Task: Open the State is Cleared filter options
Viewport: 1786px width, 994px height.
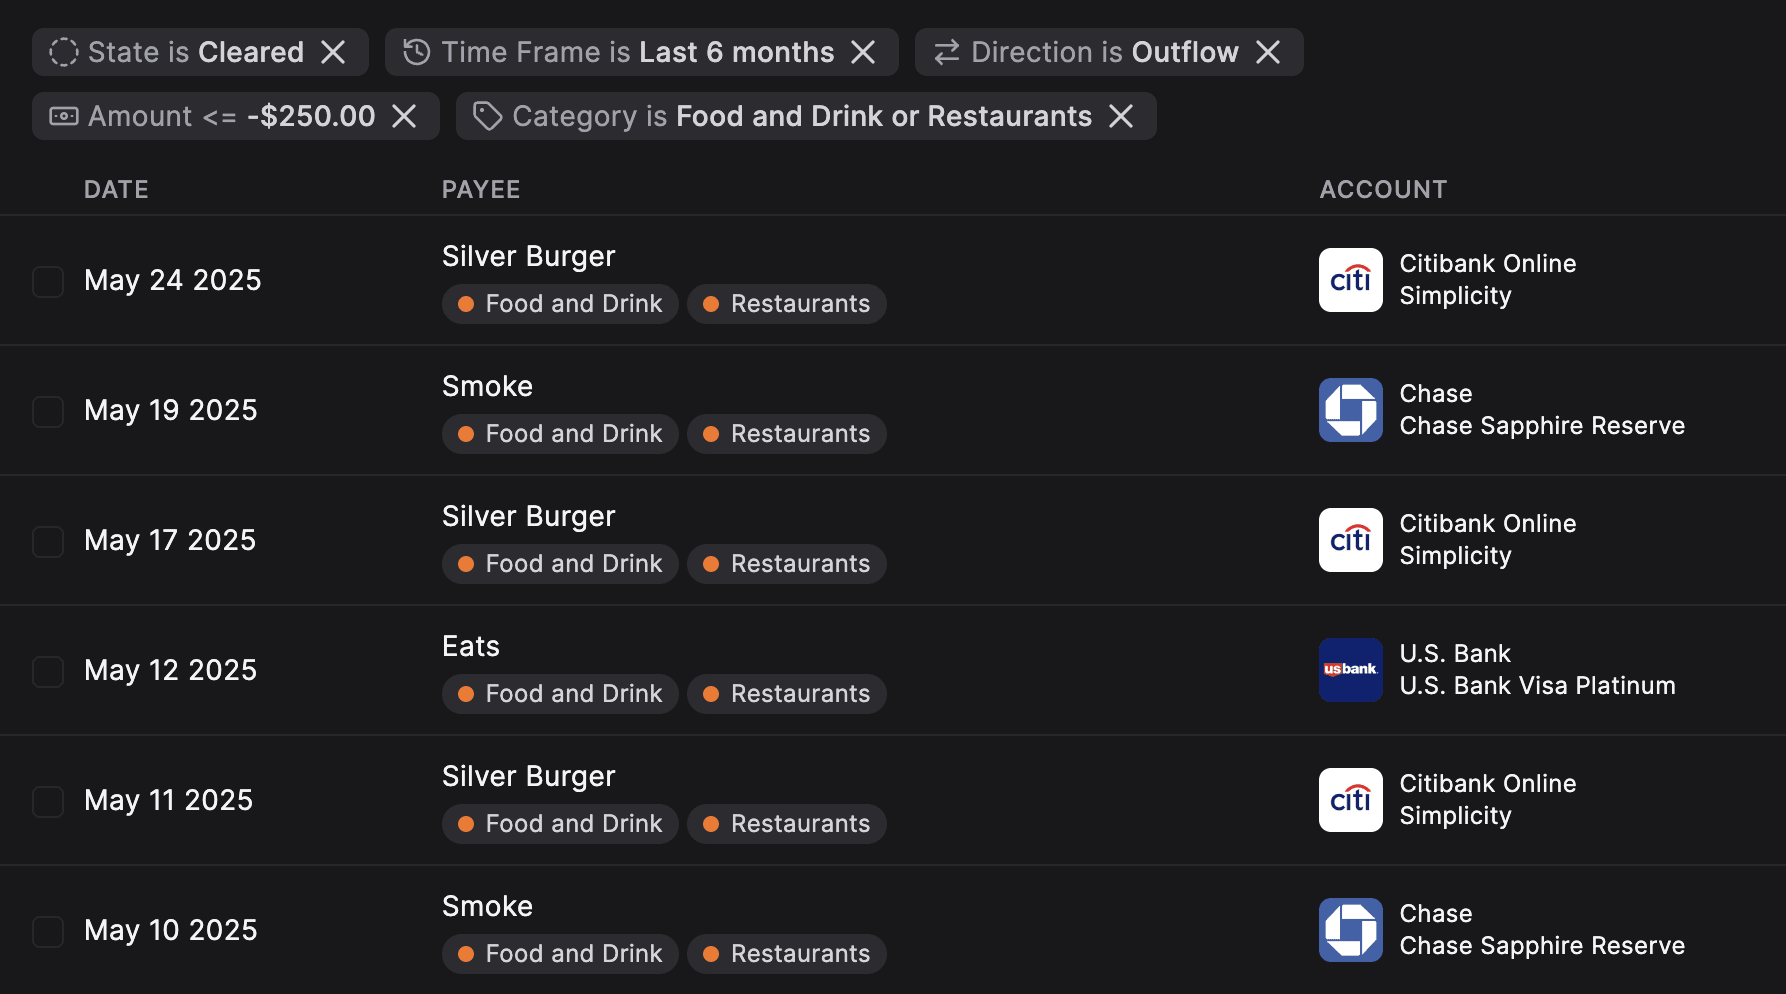Action: pos(176,52)
